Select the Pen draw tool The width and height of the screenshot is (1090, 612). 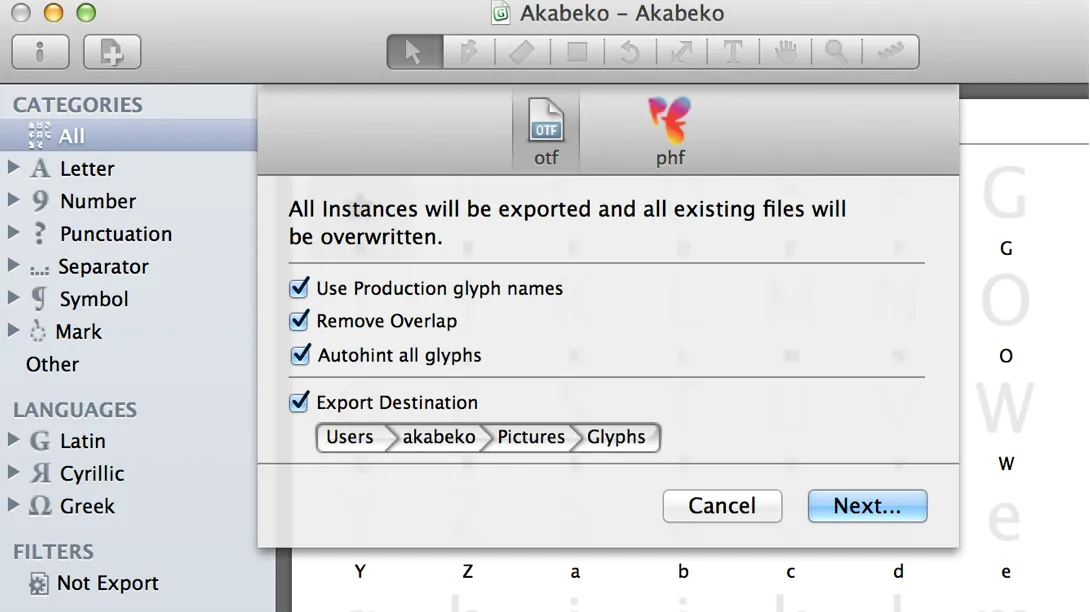[468, 52]
